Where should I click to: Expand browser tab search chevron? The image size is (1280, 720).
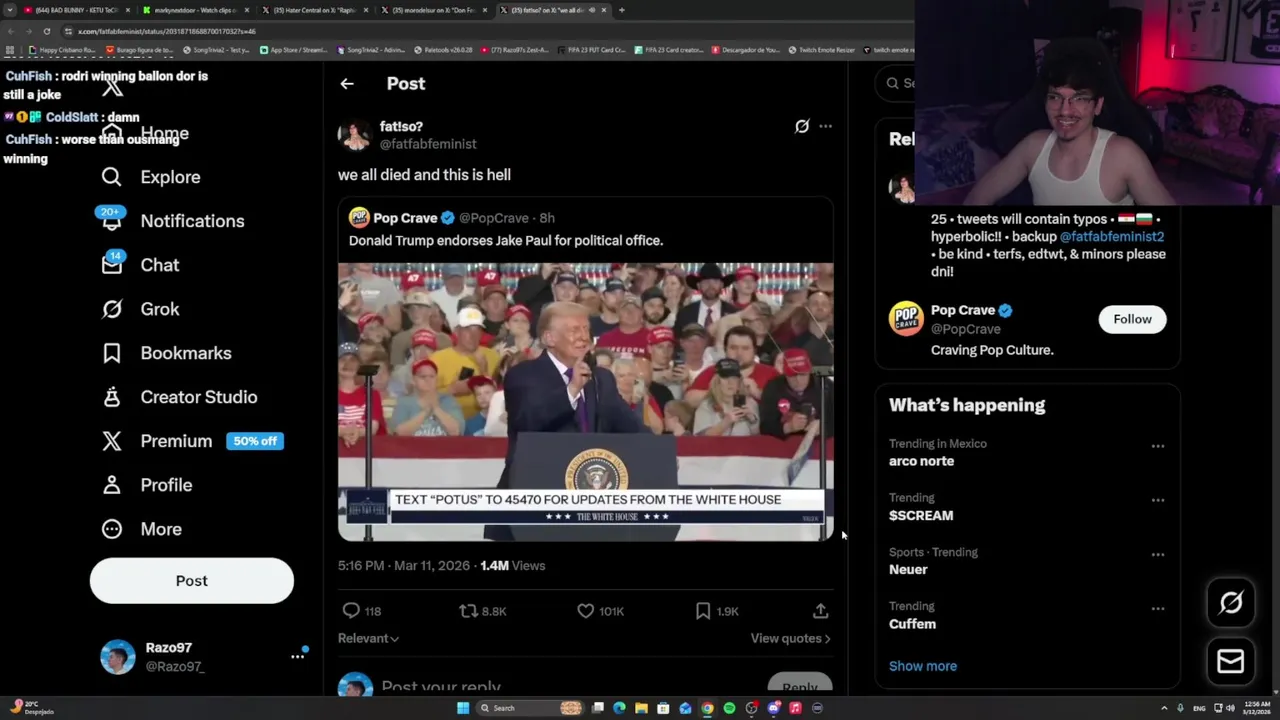coord(10,10)
